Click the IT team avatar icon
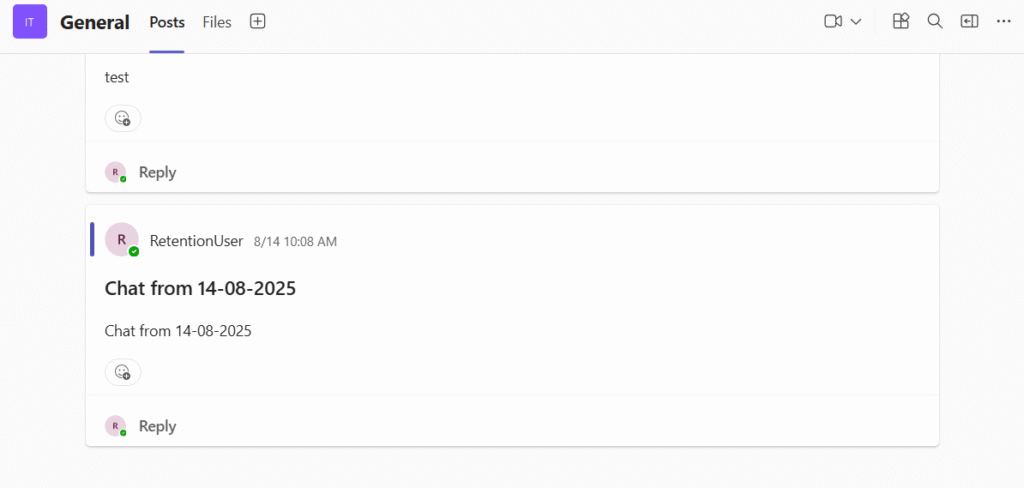The height and width of the screenshot is (488, 1024). (x=30, y=22)
